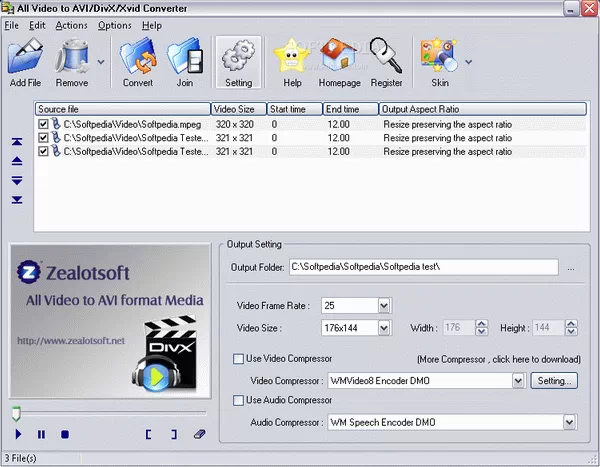Click the Join files icon

point(185,57)
